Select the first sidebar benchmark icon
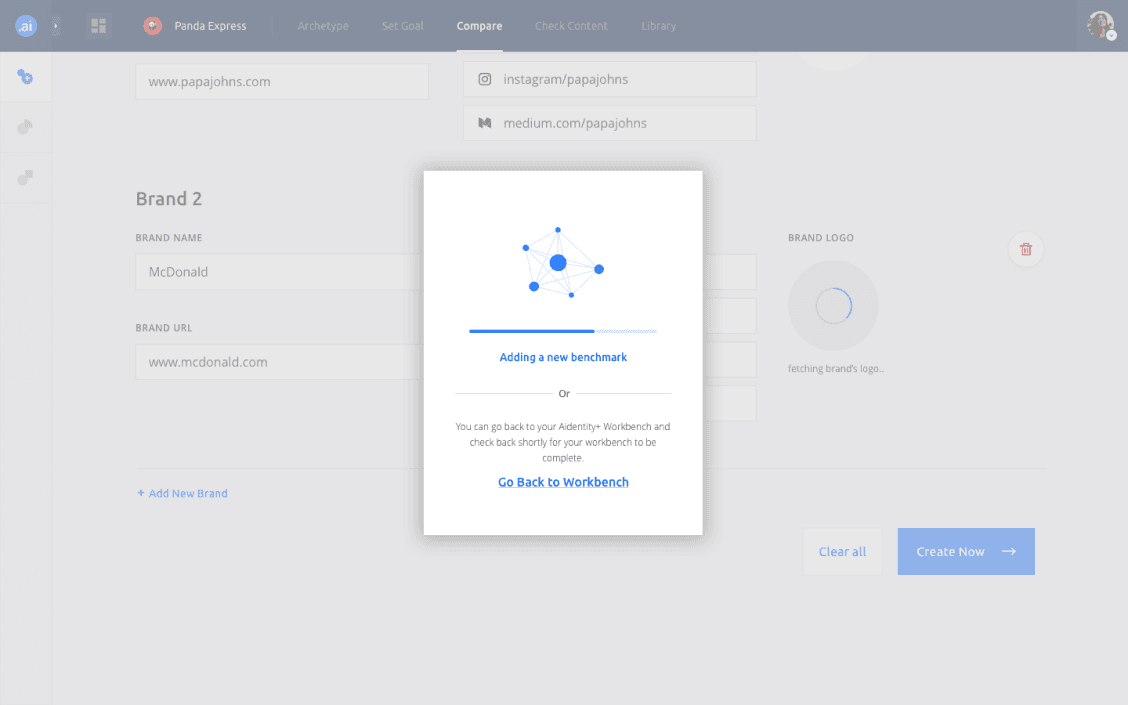This screenshot has height=705, width=1128. pyautogui.click(x=25, y=77)
